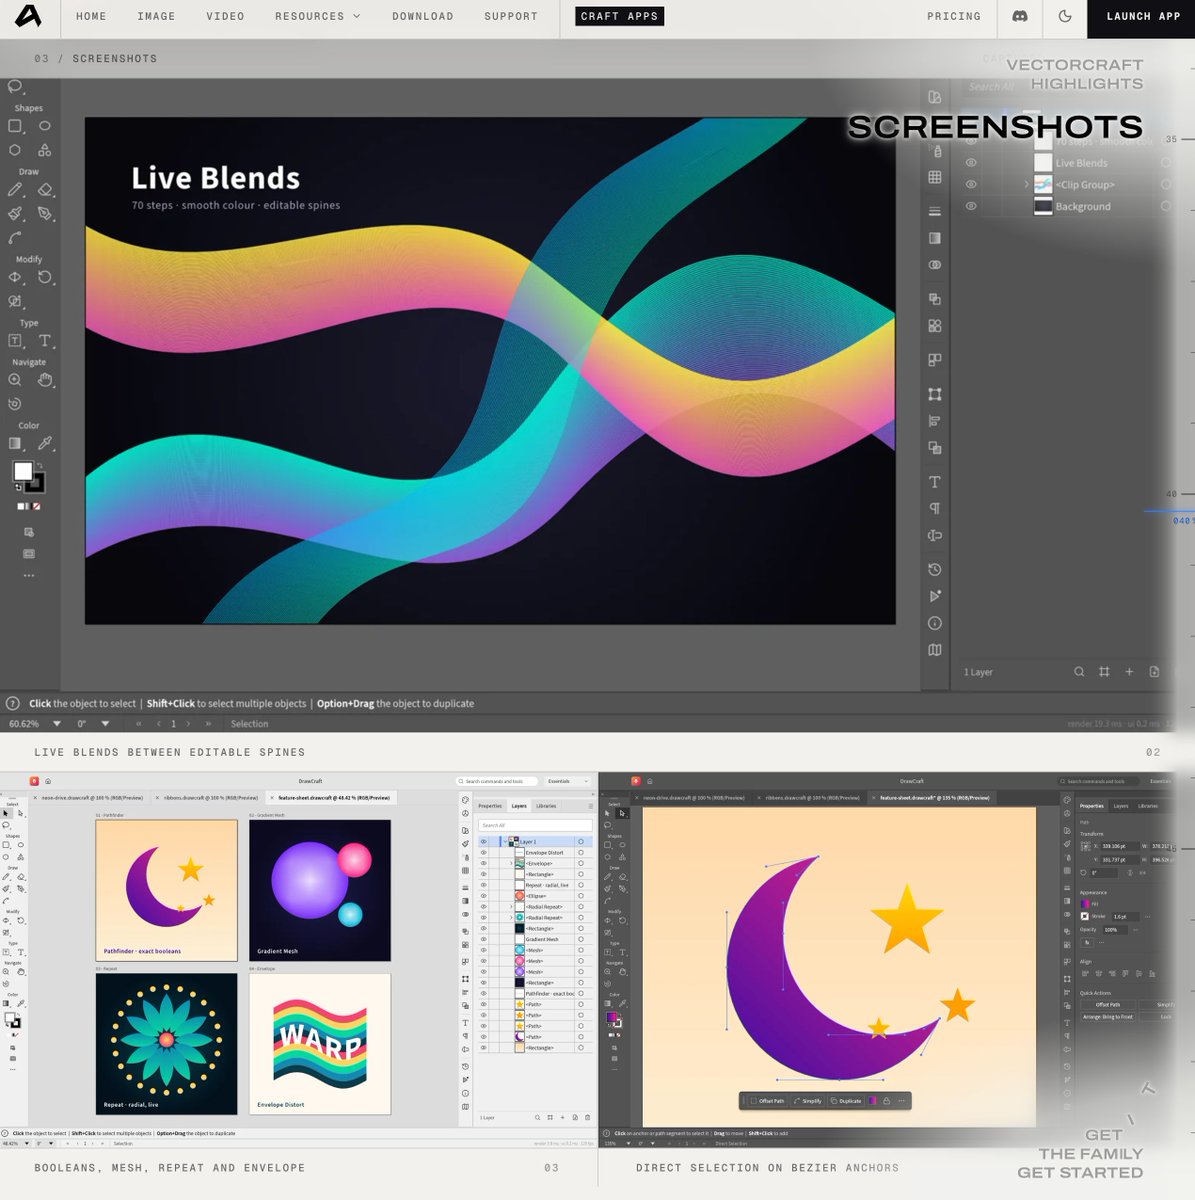Open Discord link in site header
This screenshot has height=1200, width=1195.
point(1020,16)
